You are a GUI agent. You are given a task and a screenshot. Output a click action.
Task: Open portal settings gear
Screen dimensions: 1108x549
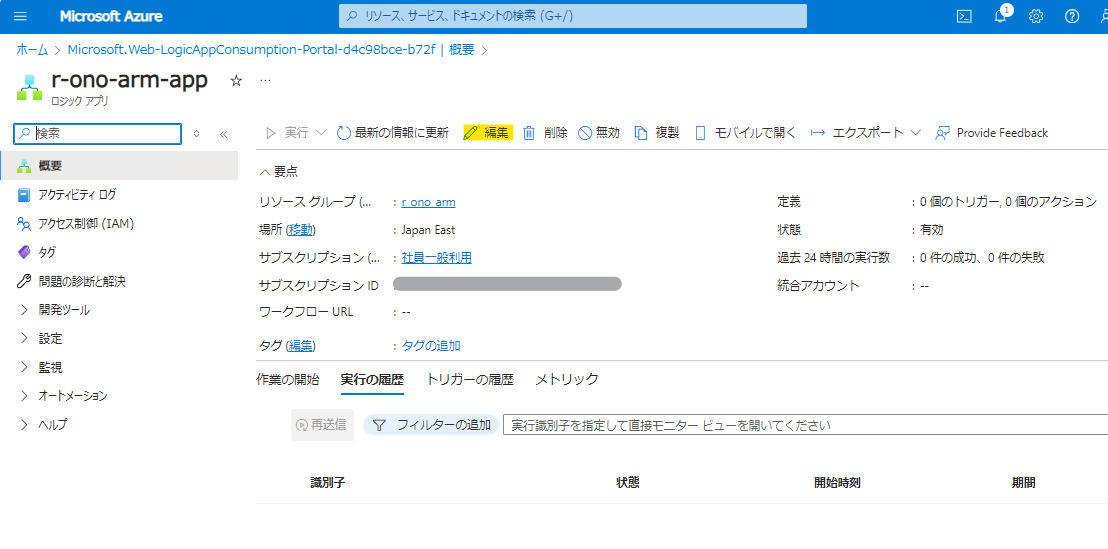pos(1036,16)
